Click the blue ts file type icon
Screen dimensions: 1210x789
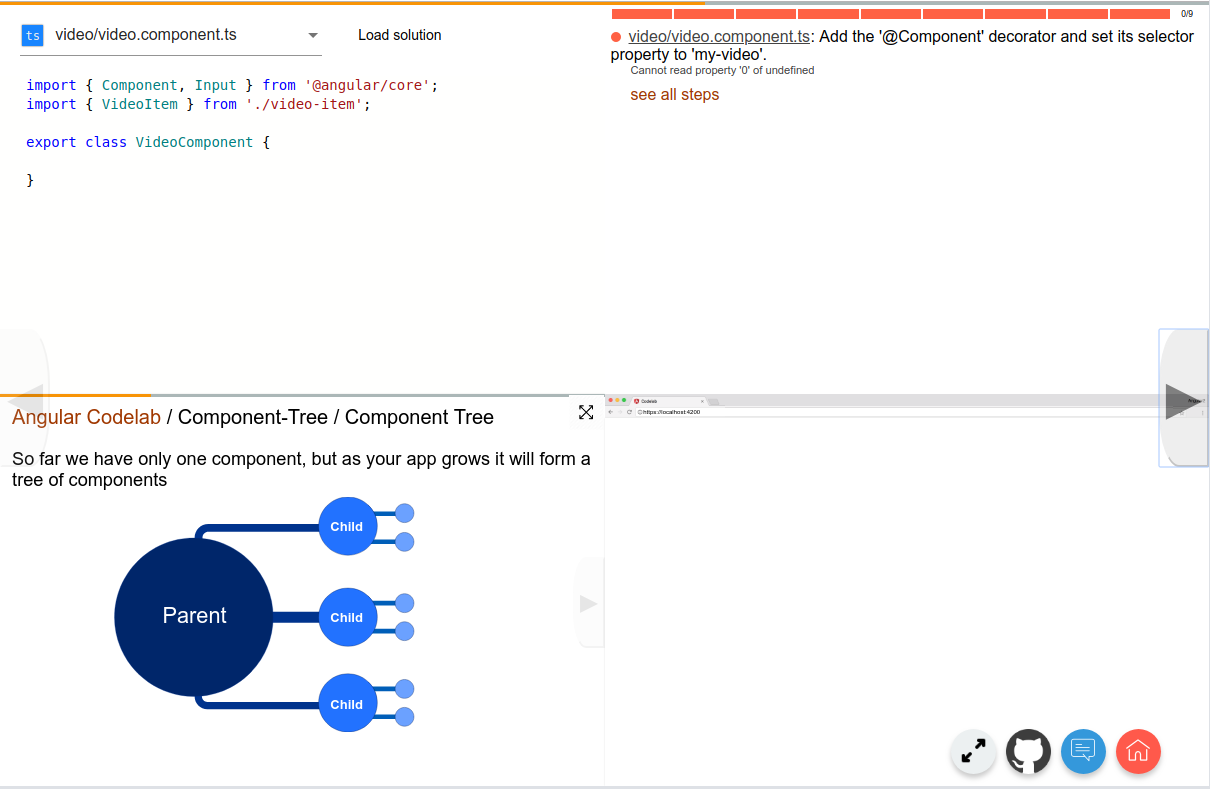33,35
